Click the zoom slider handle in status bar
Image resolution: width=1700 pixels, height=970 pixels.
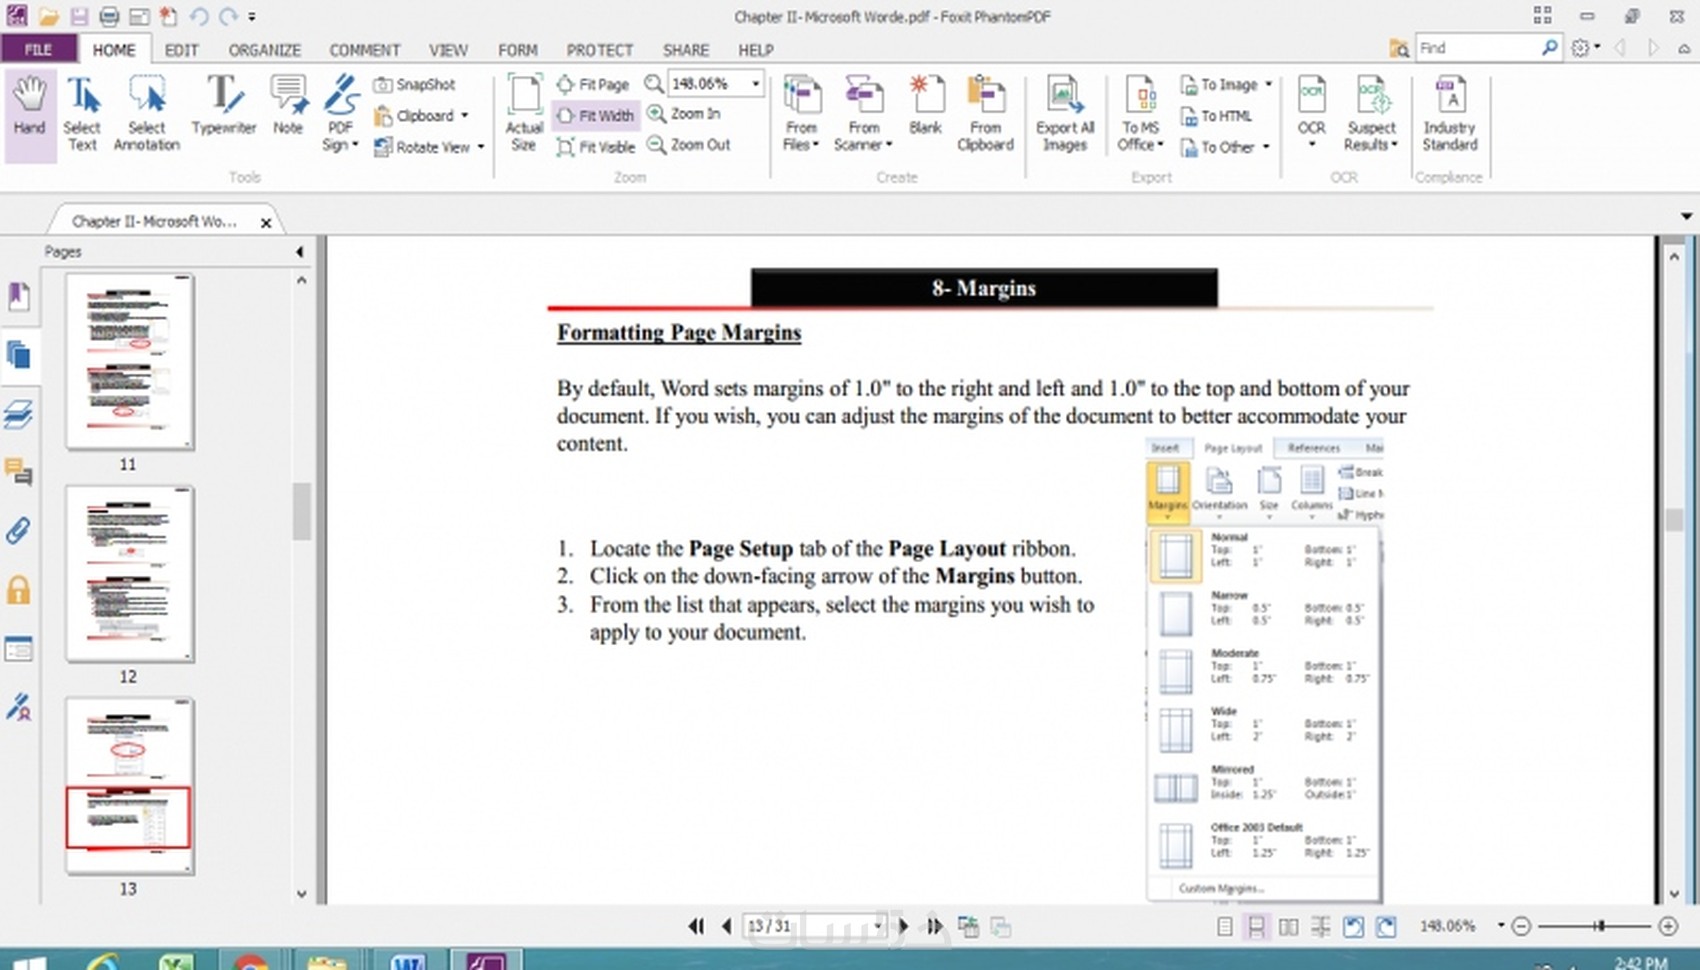[1599, 926]
